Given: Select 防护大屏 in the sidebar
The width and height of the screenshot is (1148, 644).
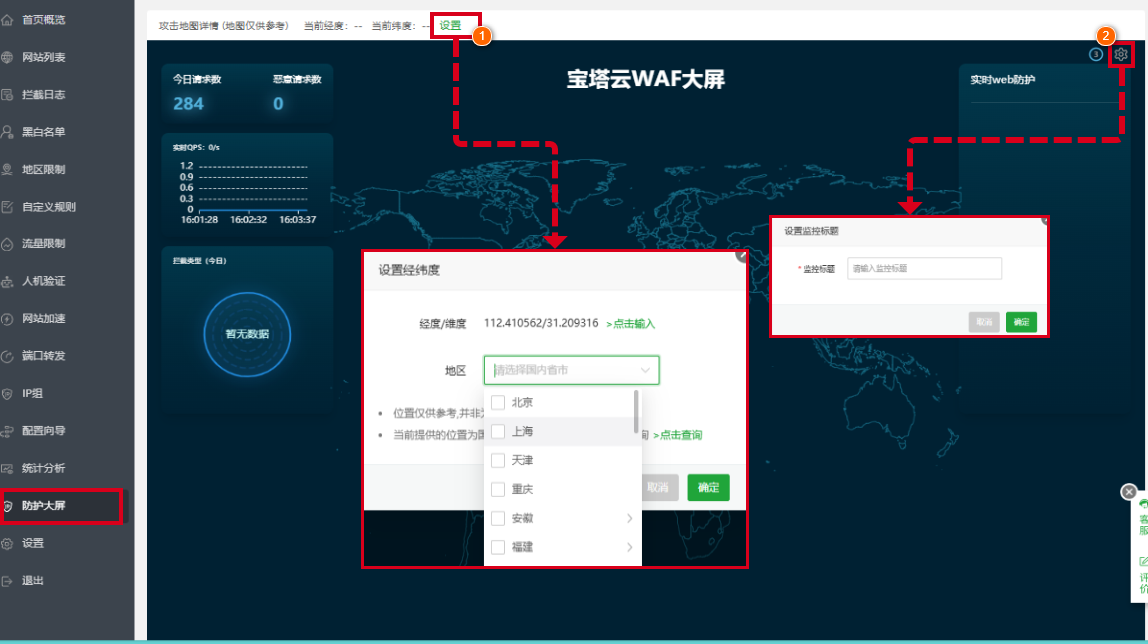Looking at the screenshot, I should [x=43, y=506].
